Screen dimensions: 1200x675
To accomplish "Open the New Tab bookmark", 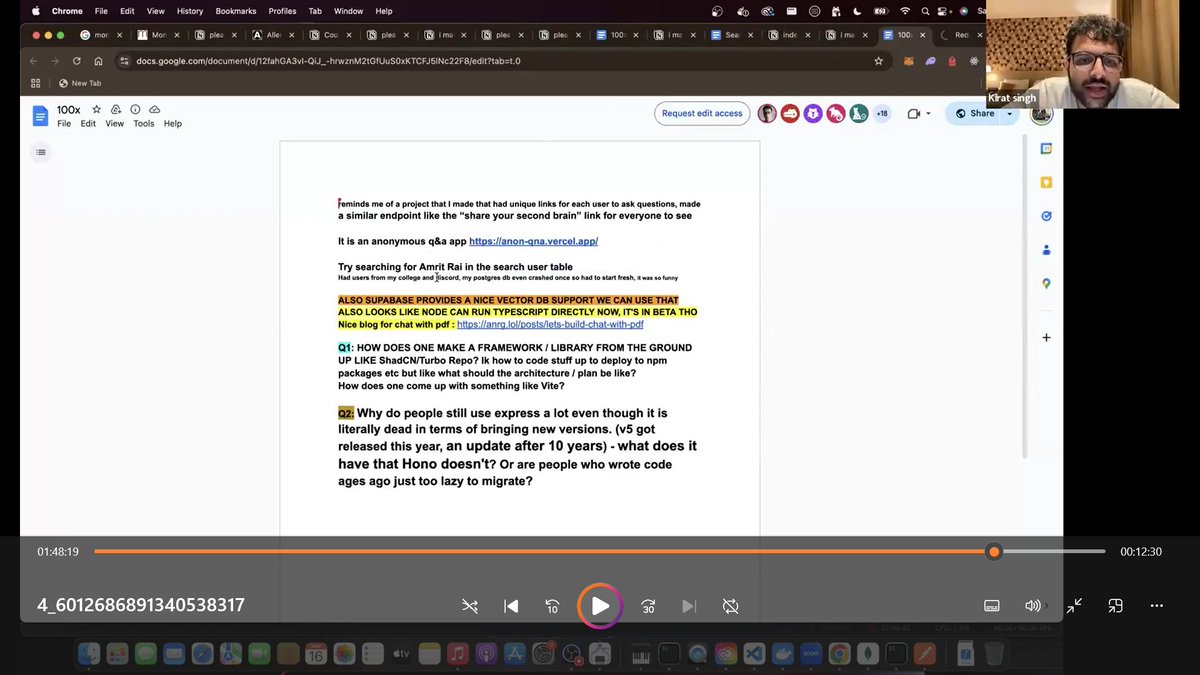I will [x=80, y=83].
